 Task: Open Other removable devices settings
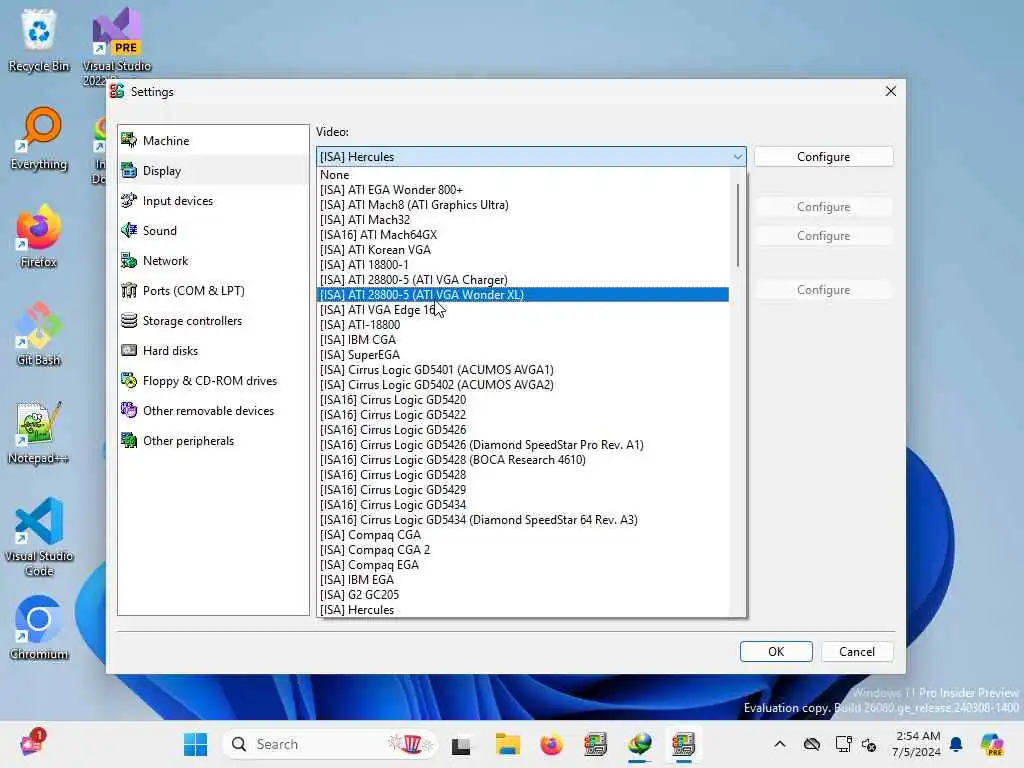[x=213, y=411]
